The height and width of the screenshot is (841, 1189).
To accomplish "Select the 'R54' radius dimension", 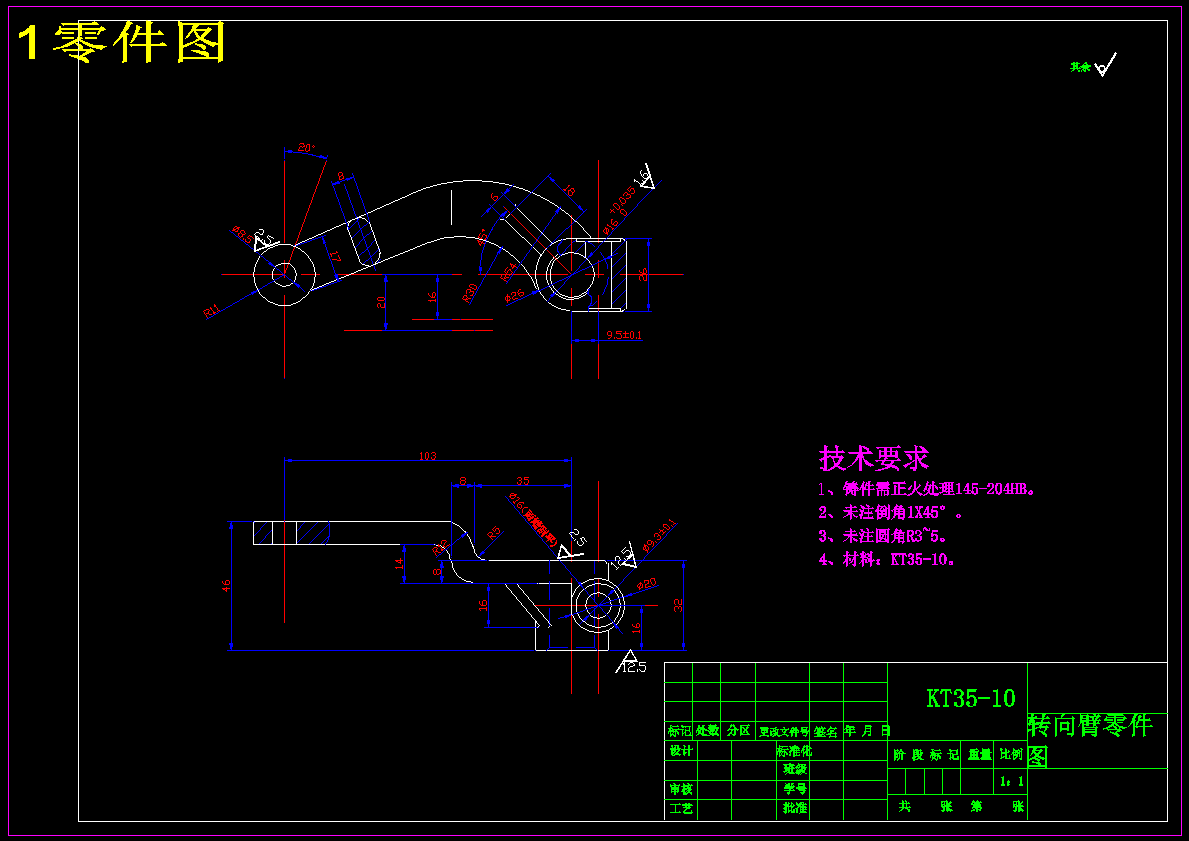I will (x=510, y=272).
